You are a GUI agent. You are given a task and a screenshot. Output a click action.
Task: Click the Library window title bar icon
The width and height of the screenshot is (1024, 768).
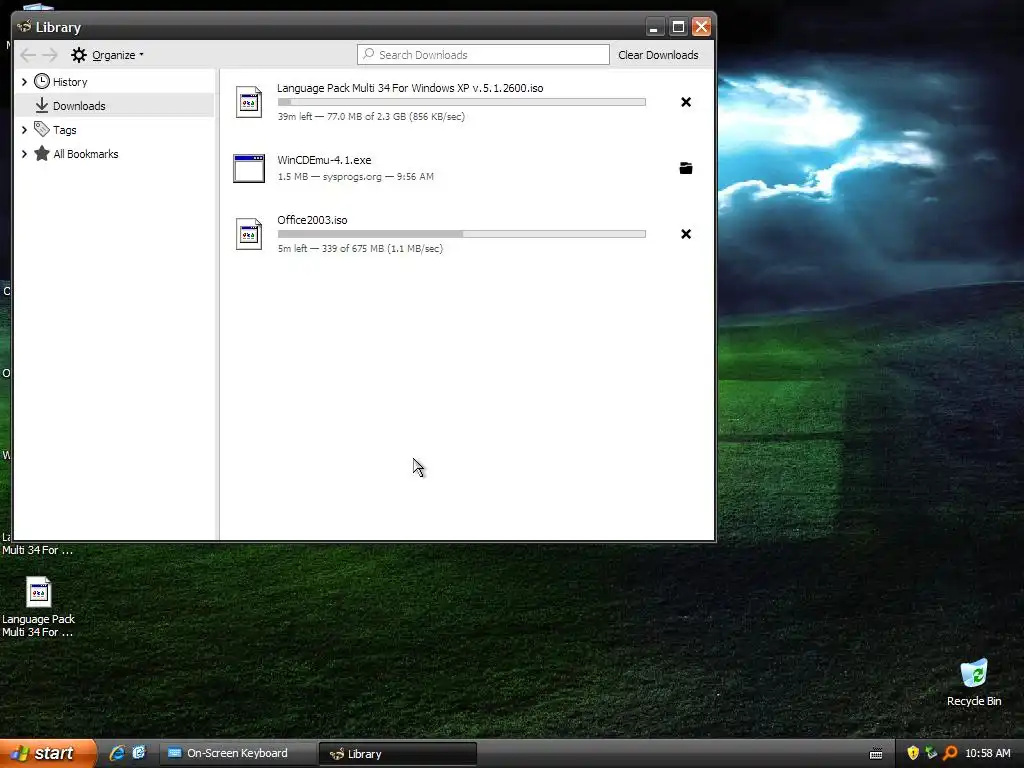[x=25, y=27]
